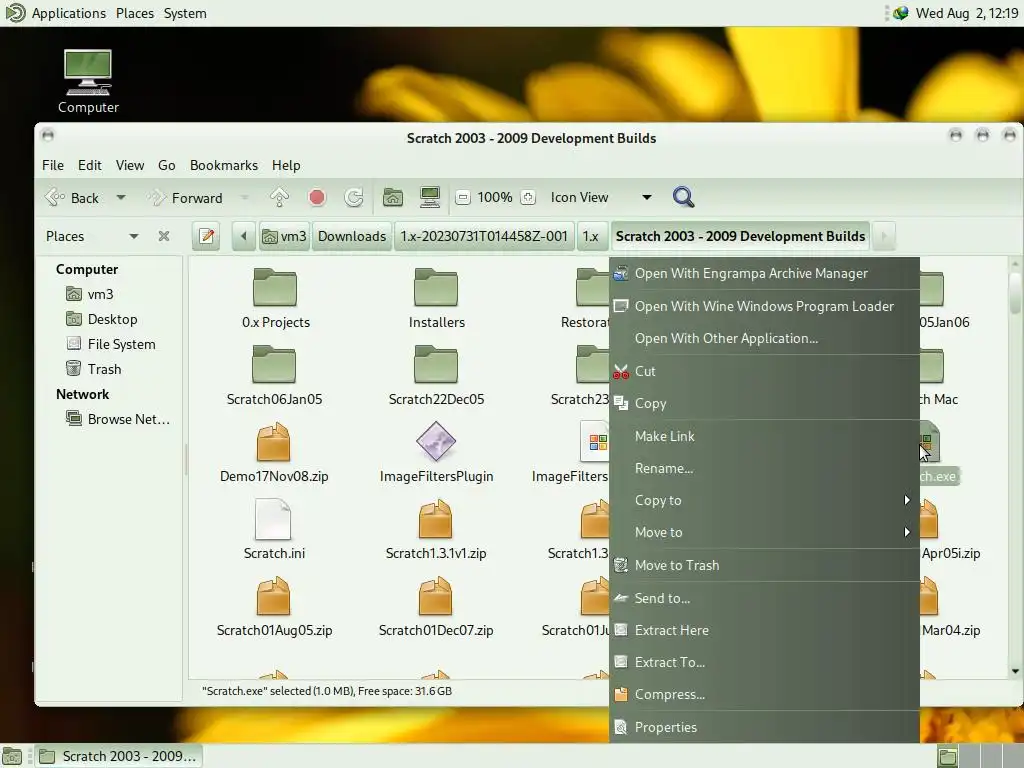Go to the Downloads path button
This screenshot has height=768, width=1024.
click(352, 236)
